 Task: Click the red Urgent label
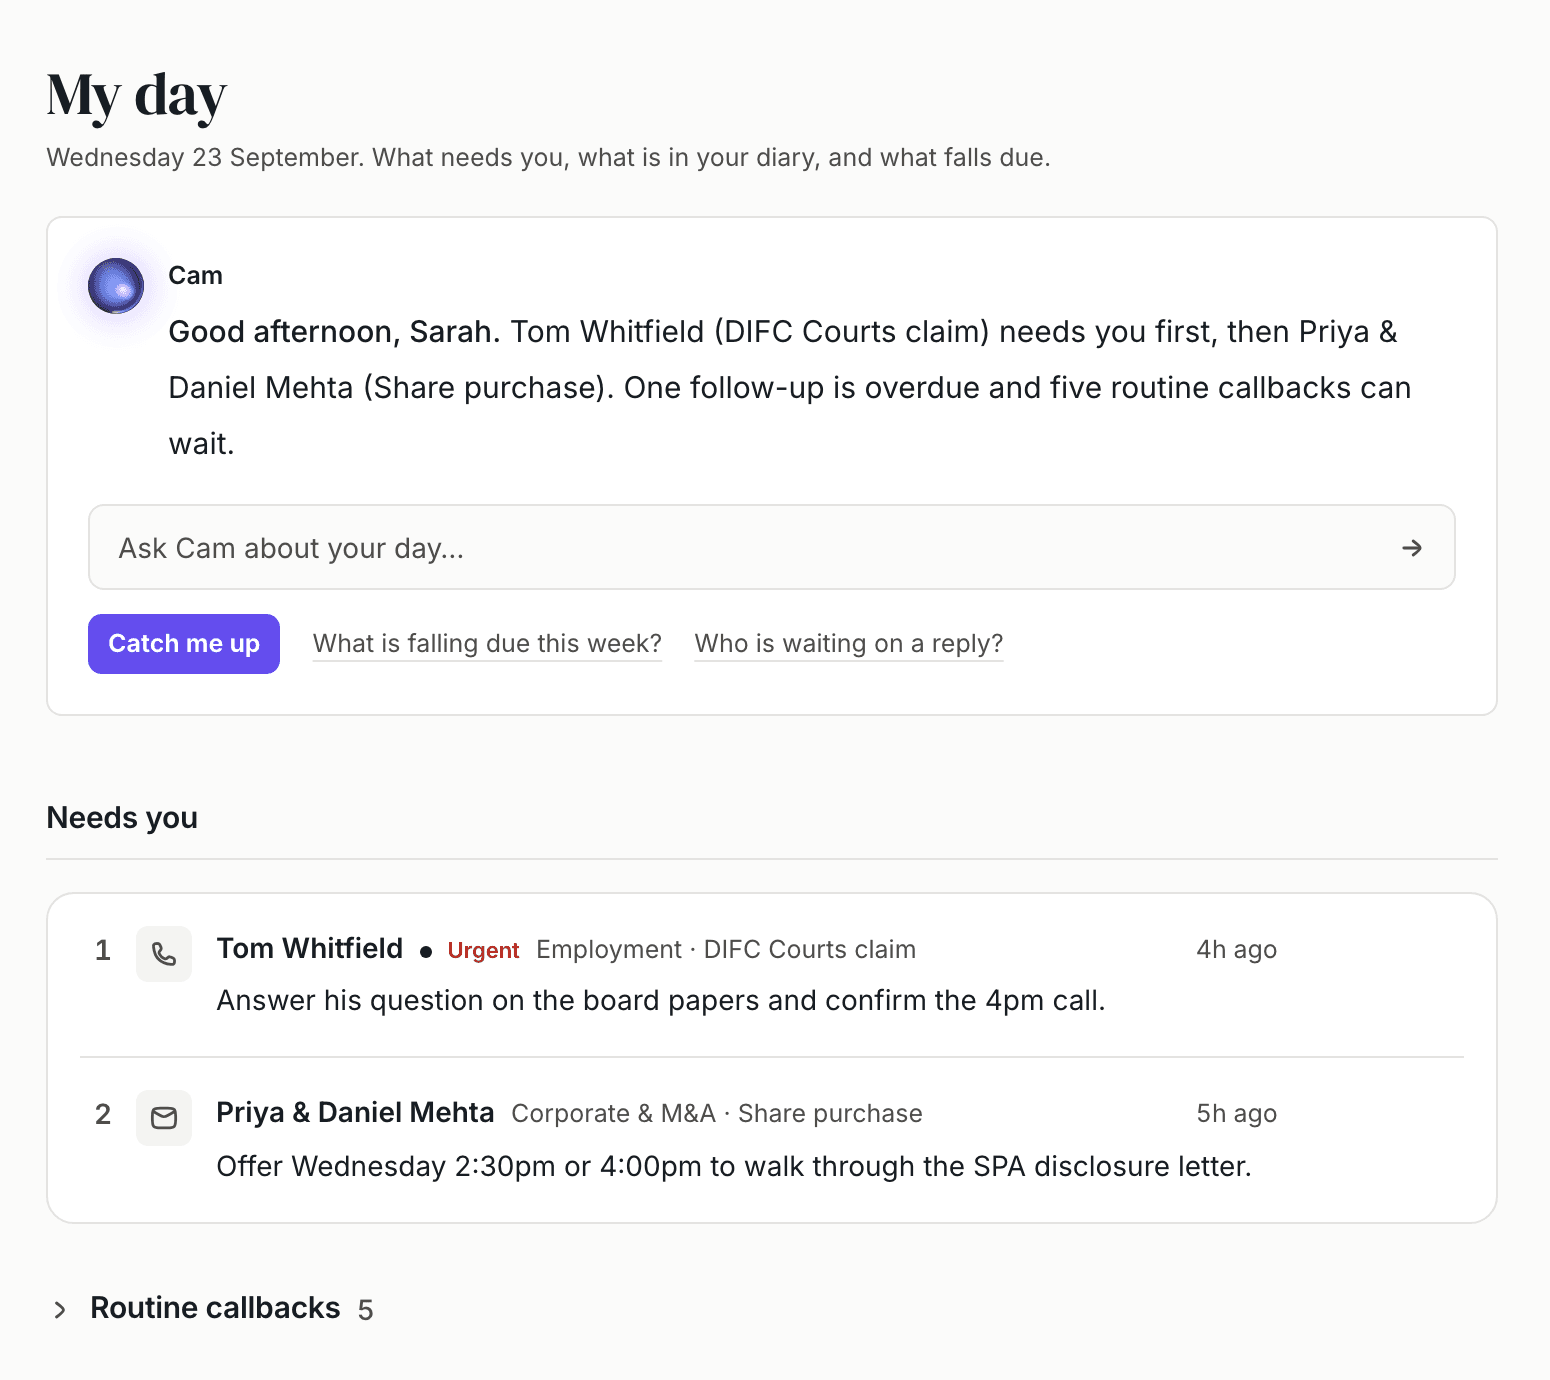(483, 950)
